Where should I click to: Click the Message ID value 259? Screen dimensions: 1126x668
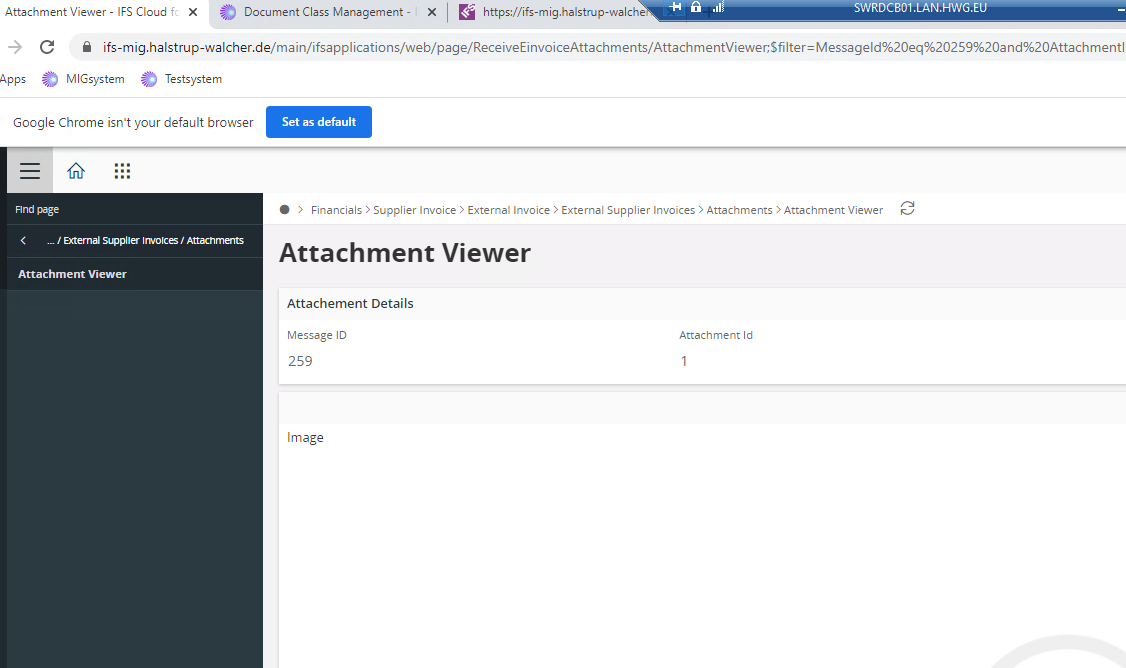(300, 361)
